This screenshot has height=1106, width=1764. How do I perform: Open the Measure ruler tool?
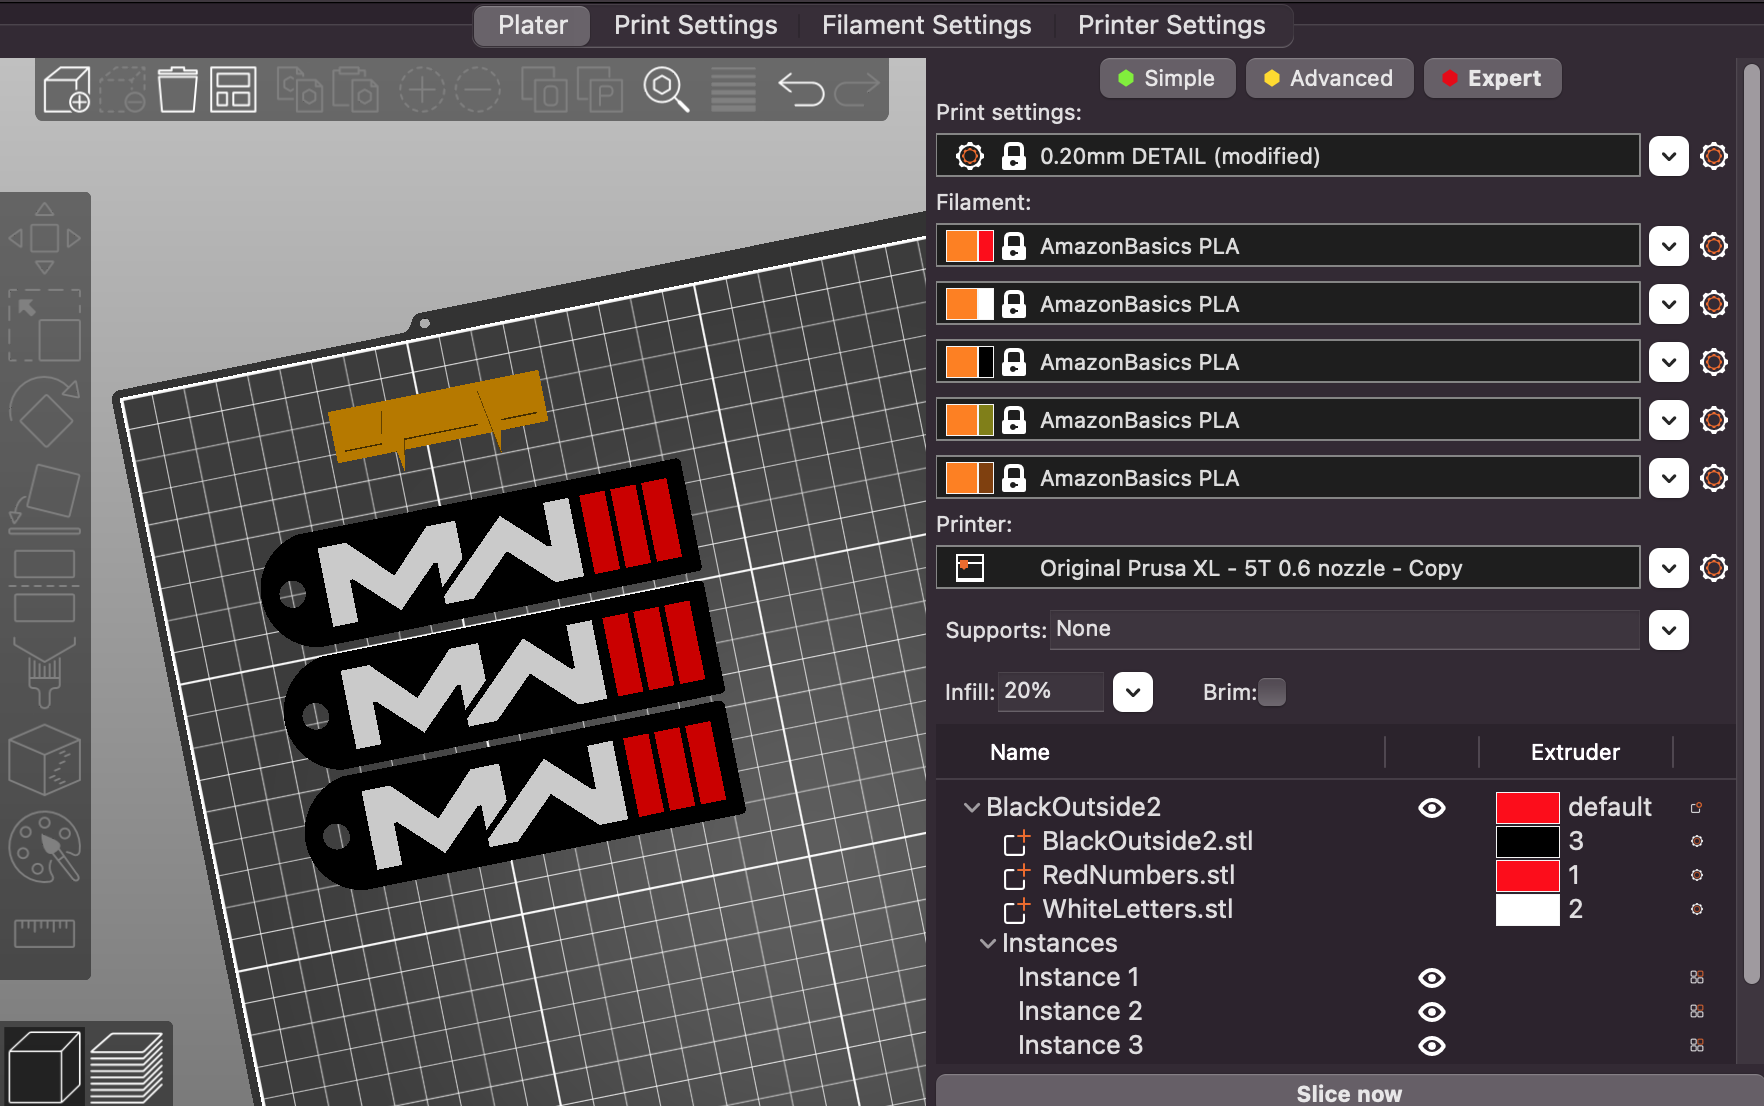click(44, 932)
